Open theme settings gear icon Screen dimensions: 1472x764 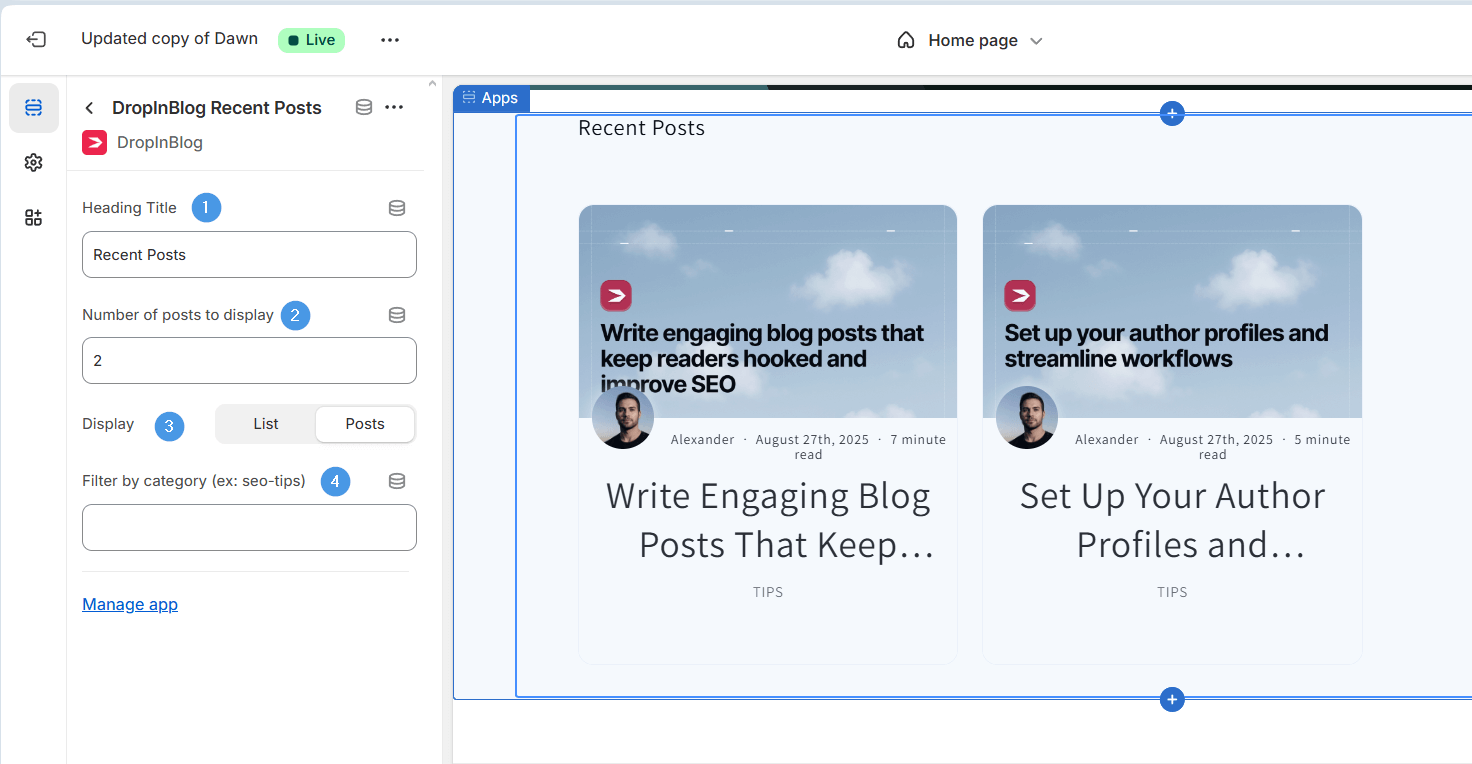click(x=34, y=163)
